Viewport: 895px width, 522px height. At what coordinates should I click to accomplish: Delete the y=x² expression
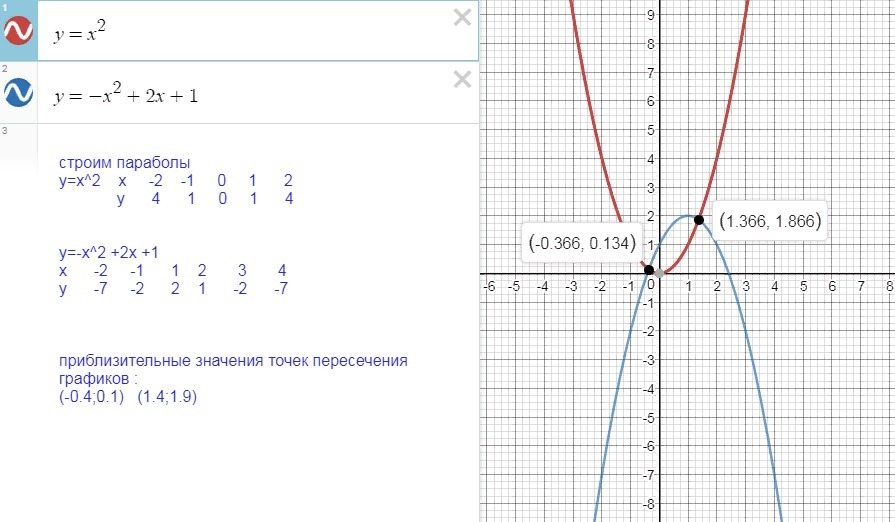pyautogui.click(x=461, y=17)
